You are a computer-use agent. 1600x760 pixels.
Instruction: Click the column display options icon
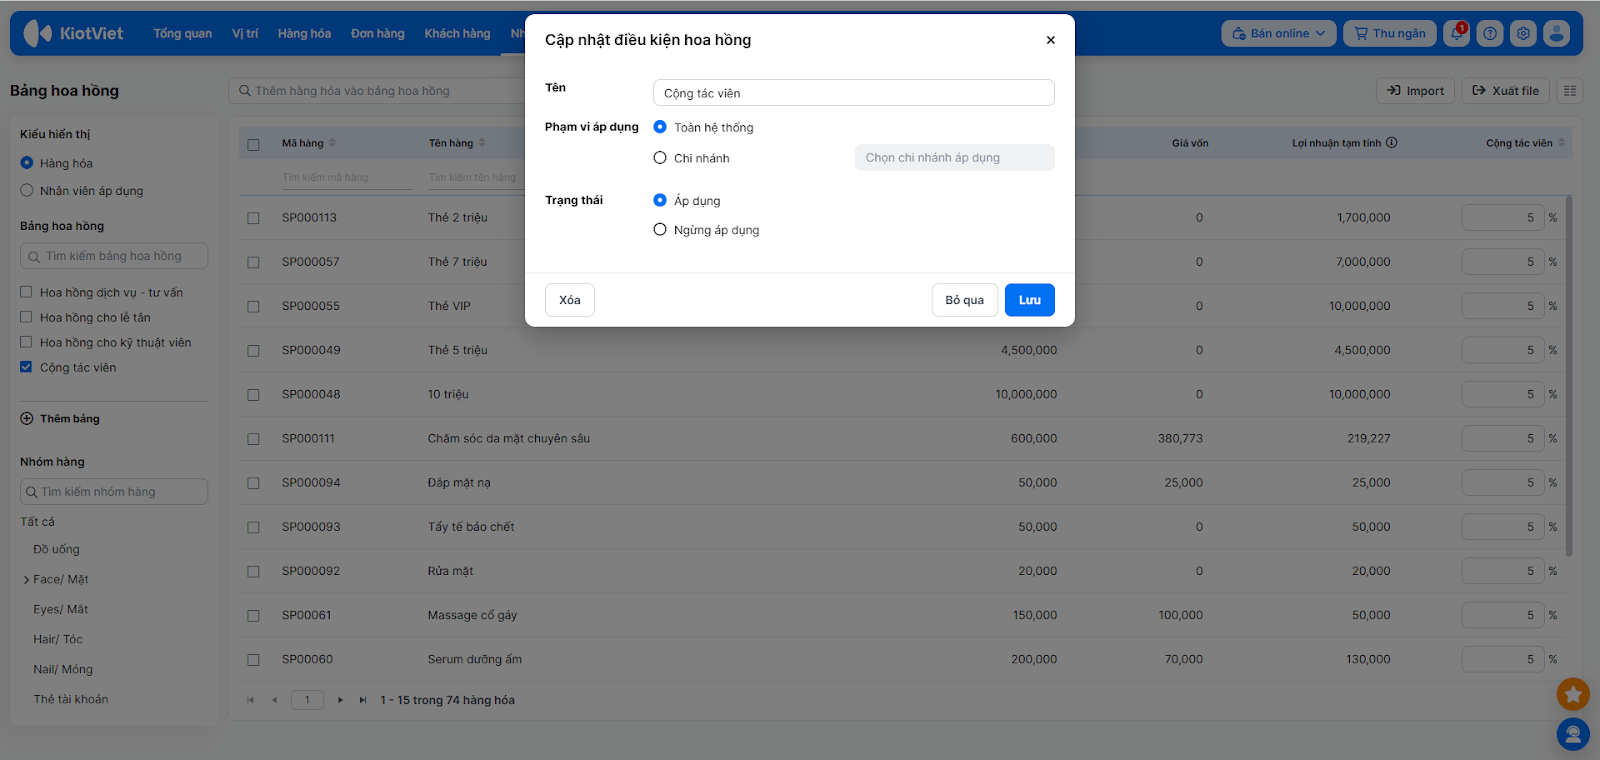coord(1570,91)
